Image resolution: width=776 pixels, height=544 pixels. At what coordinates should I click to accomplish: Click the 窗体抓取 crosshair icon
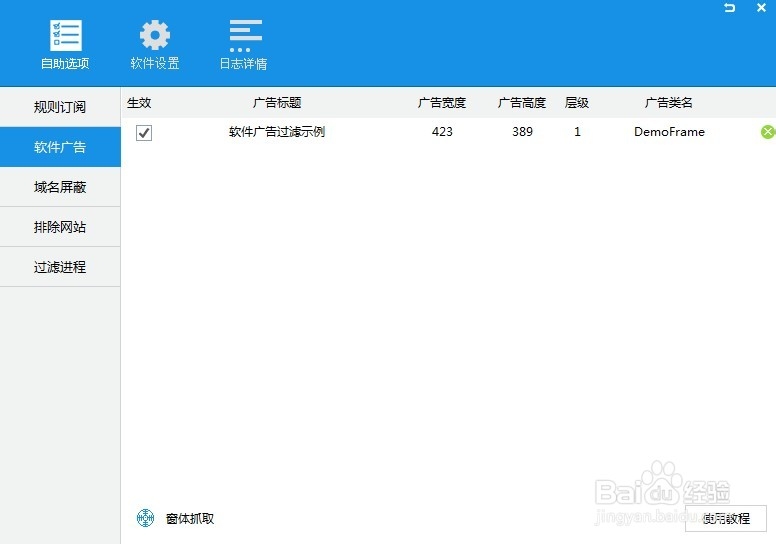[x=146, y=518]
